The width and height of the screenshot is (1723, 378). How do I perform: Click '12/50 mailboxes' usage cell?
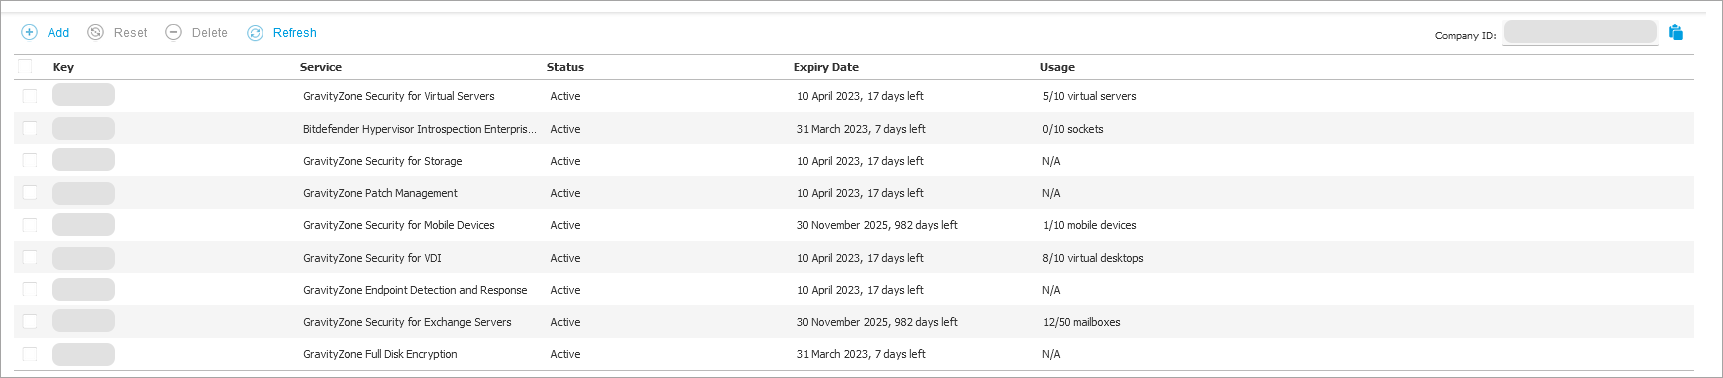[1081, 322]
